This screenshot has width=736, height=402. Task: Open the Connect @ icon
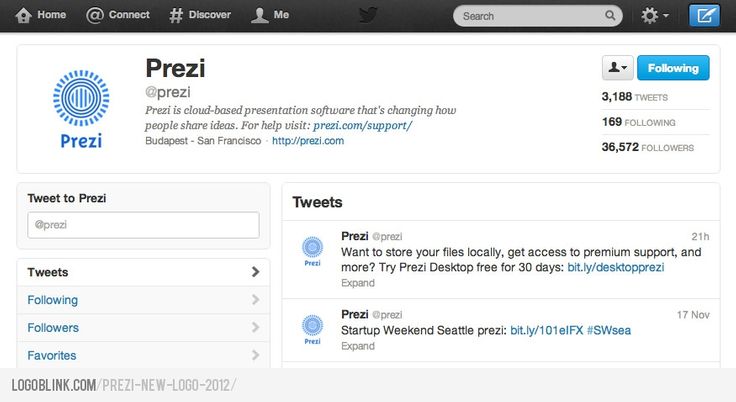point(95,15)
